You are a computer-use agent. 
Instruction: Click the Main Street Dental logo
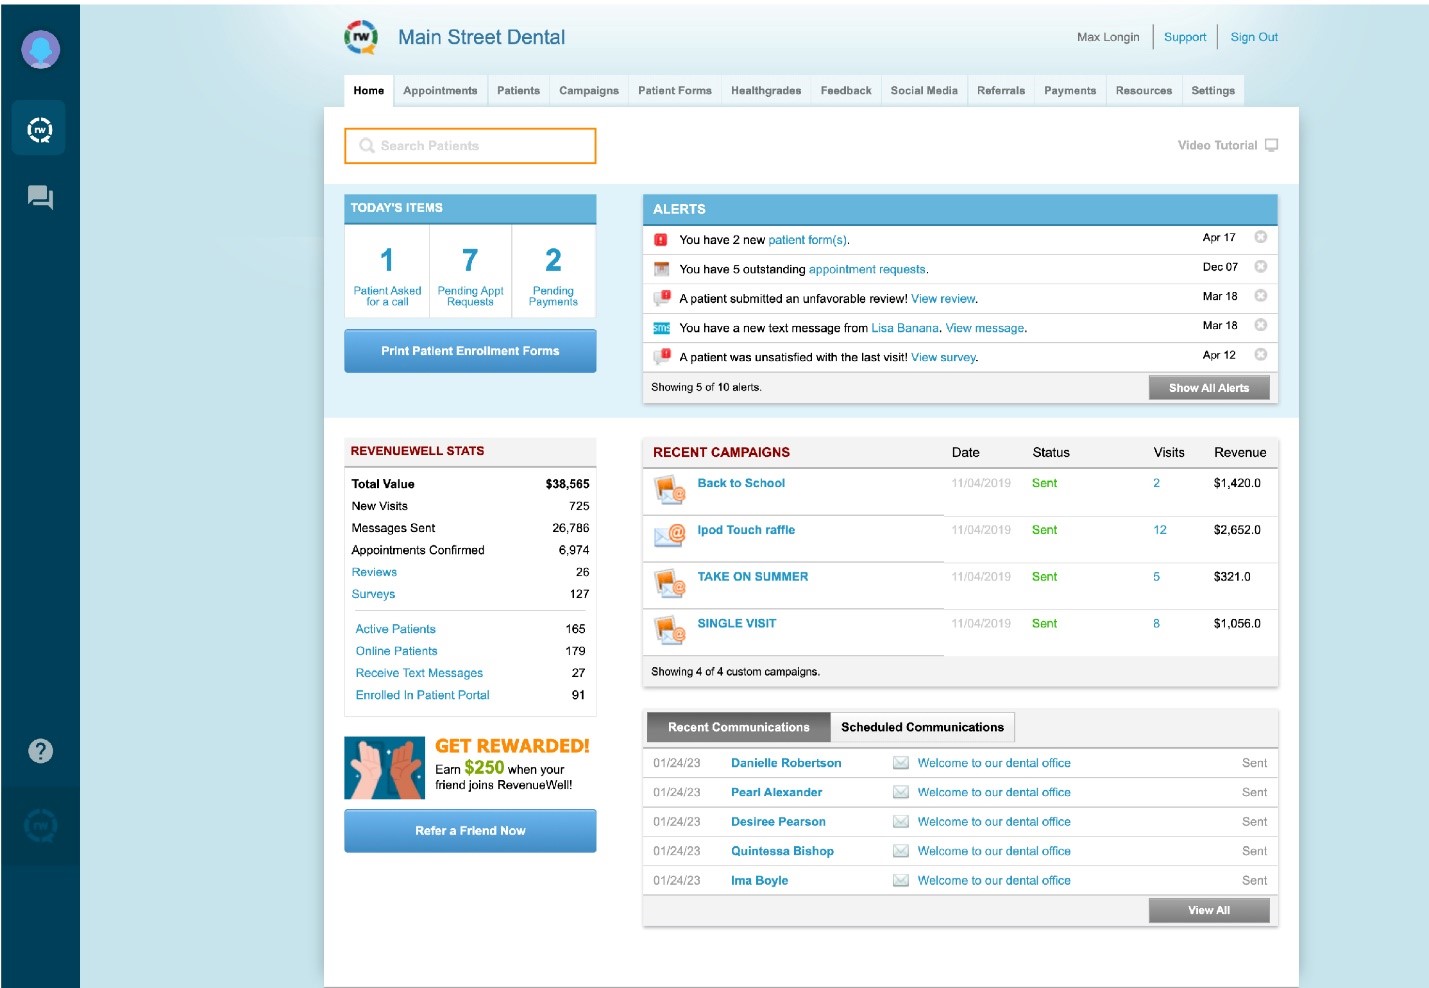(x=361, y=37)
